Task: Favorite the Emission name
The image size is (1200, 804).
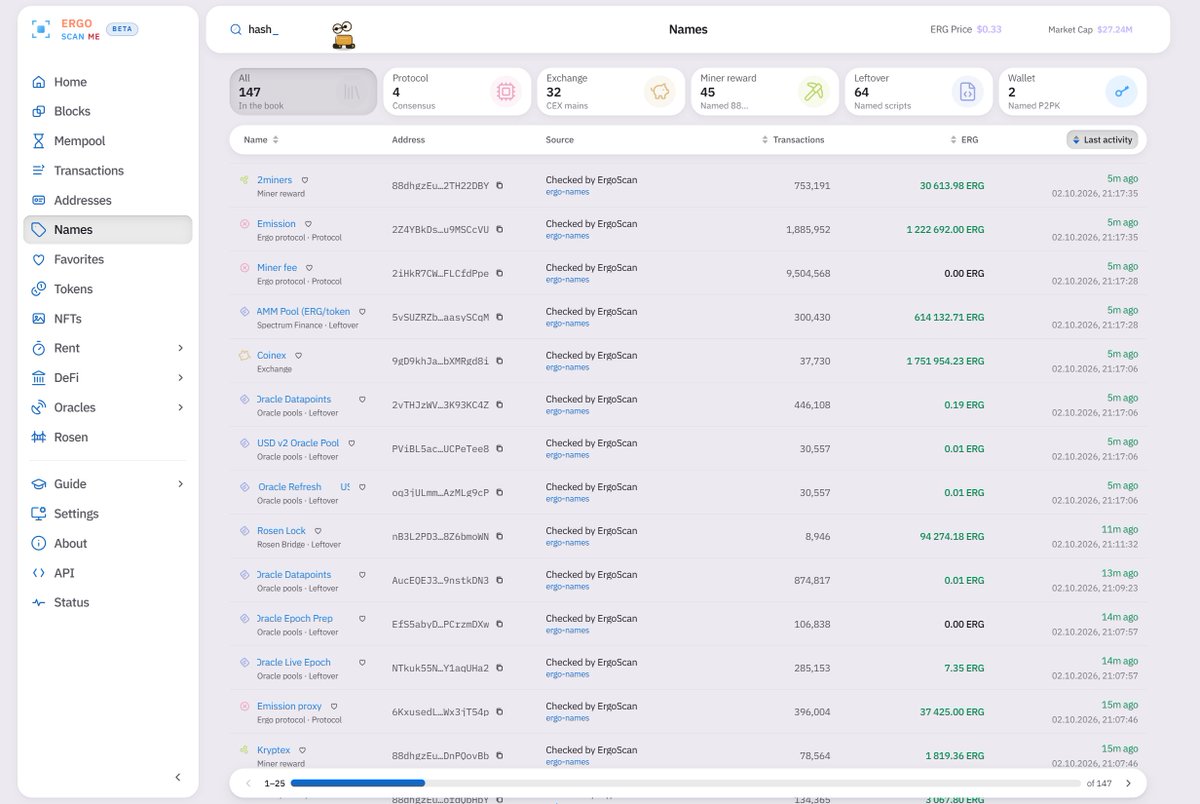Action: pyautogui.click(x=308, y=224)
